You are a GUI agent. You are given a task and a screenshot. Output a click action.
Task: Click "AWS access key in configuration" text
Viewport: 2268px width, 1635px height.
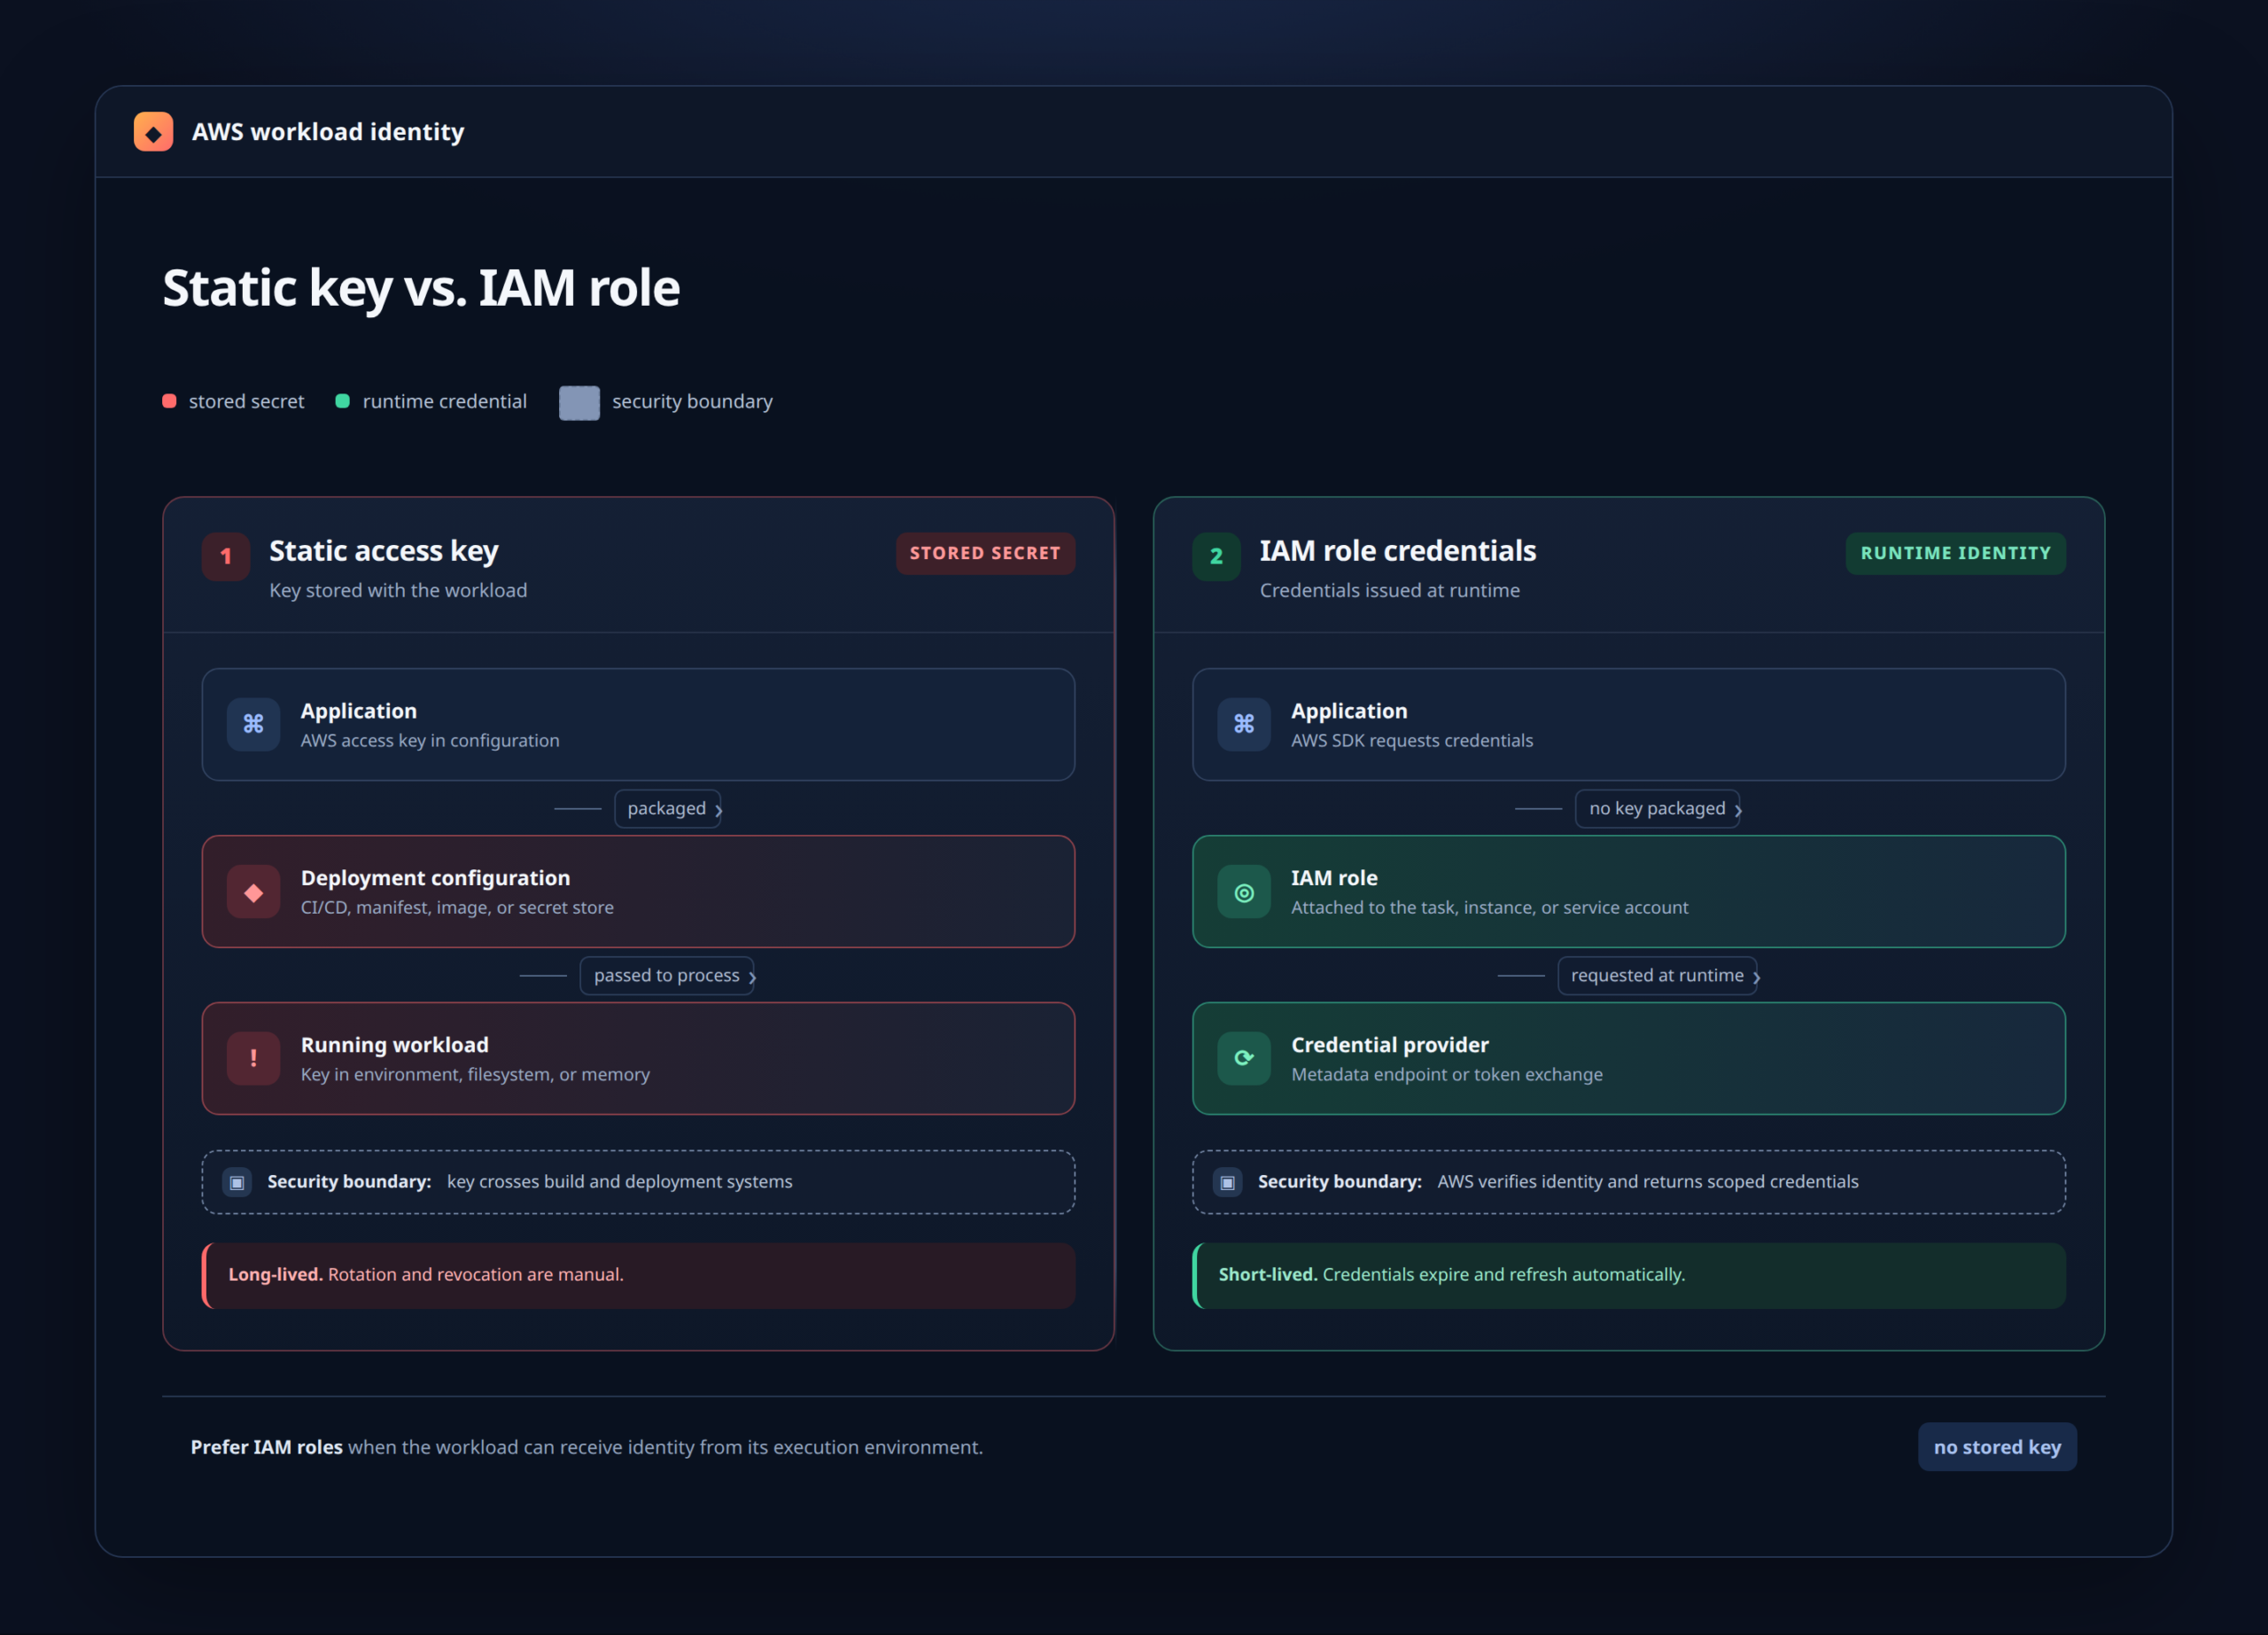(430, 740)
